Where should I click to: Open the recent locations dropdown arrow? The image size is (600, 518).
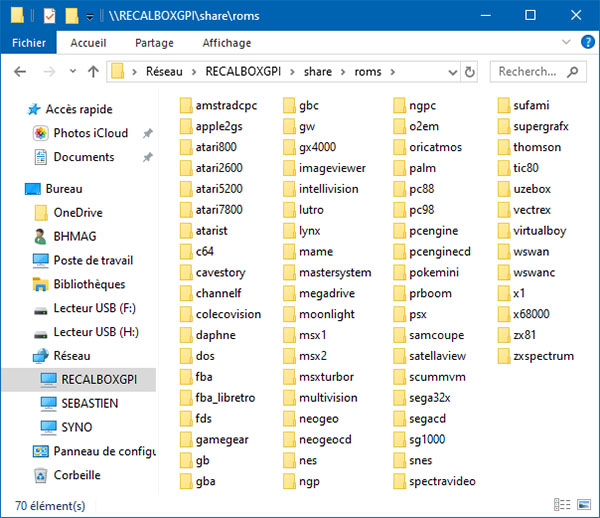coord(73,71)
